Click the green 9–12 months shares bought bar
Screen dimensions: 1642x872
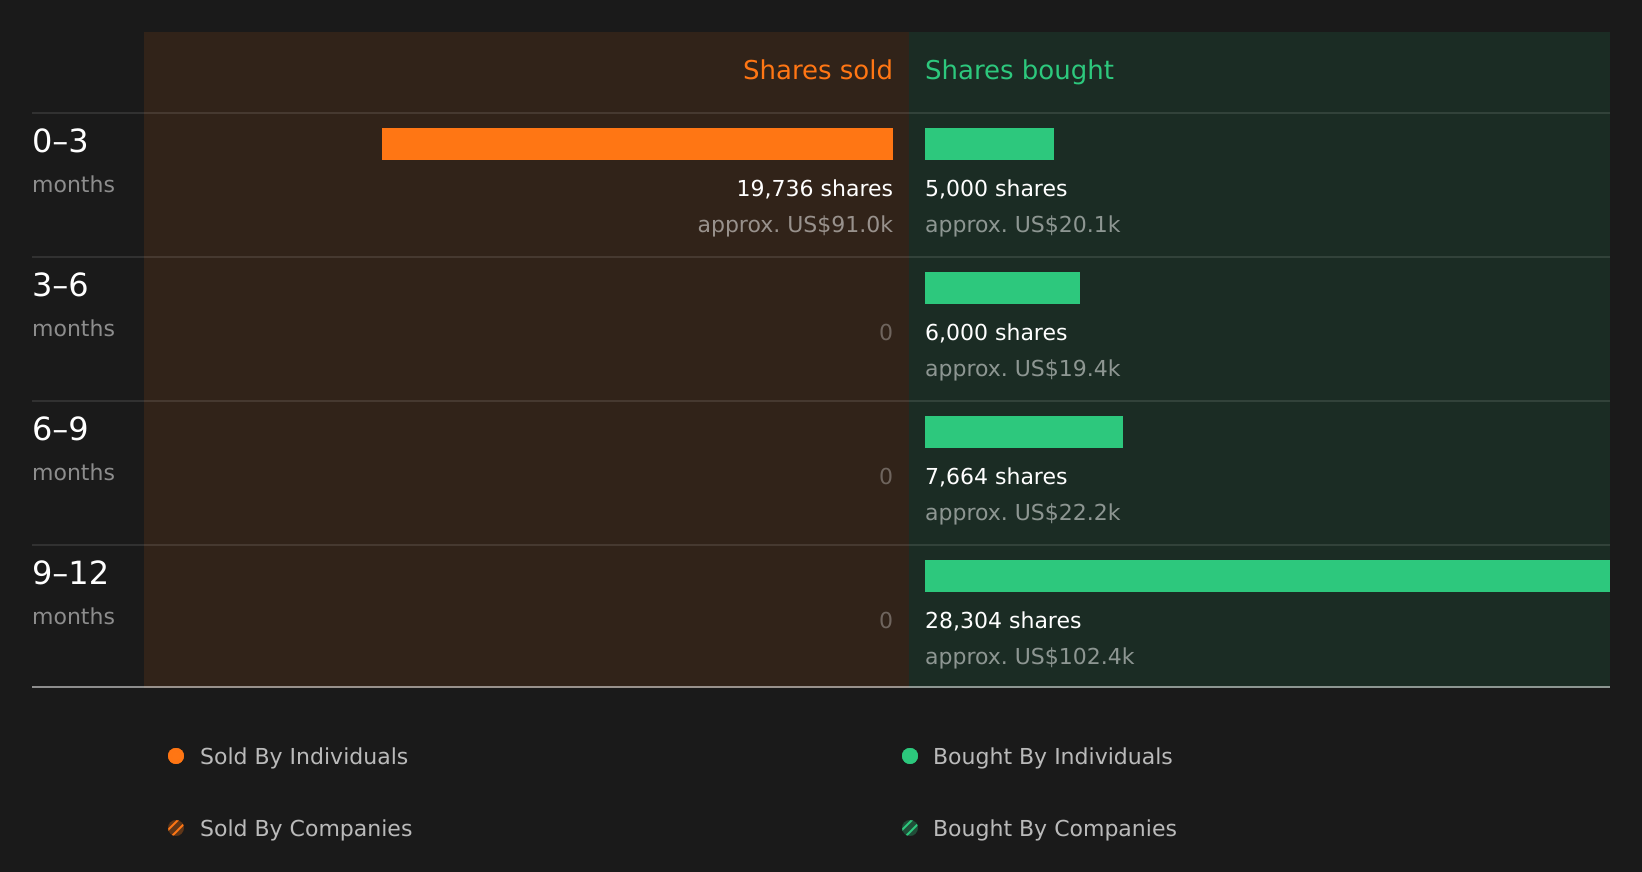click(1267, 576)
